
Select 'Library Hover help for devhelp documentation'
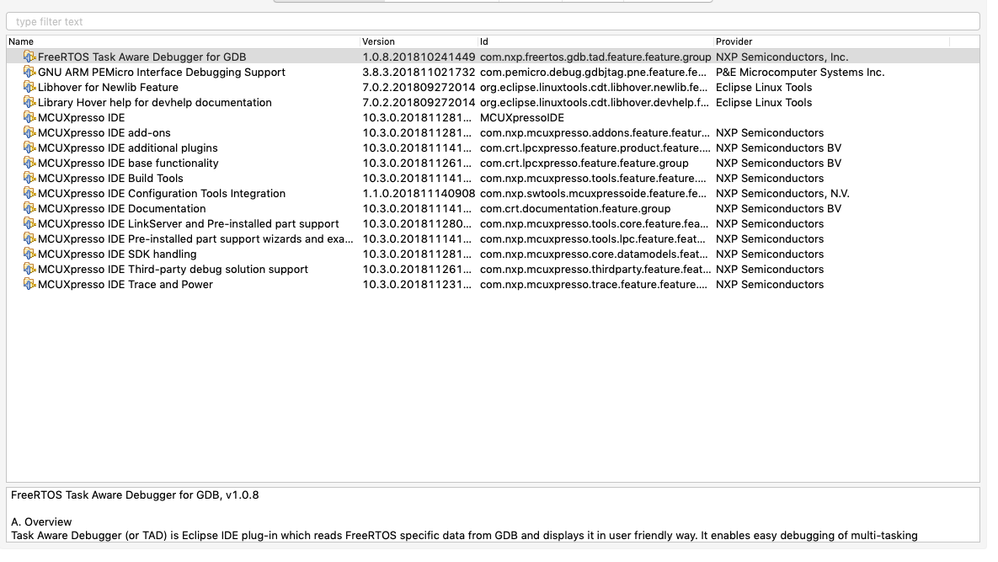point(155,103)
